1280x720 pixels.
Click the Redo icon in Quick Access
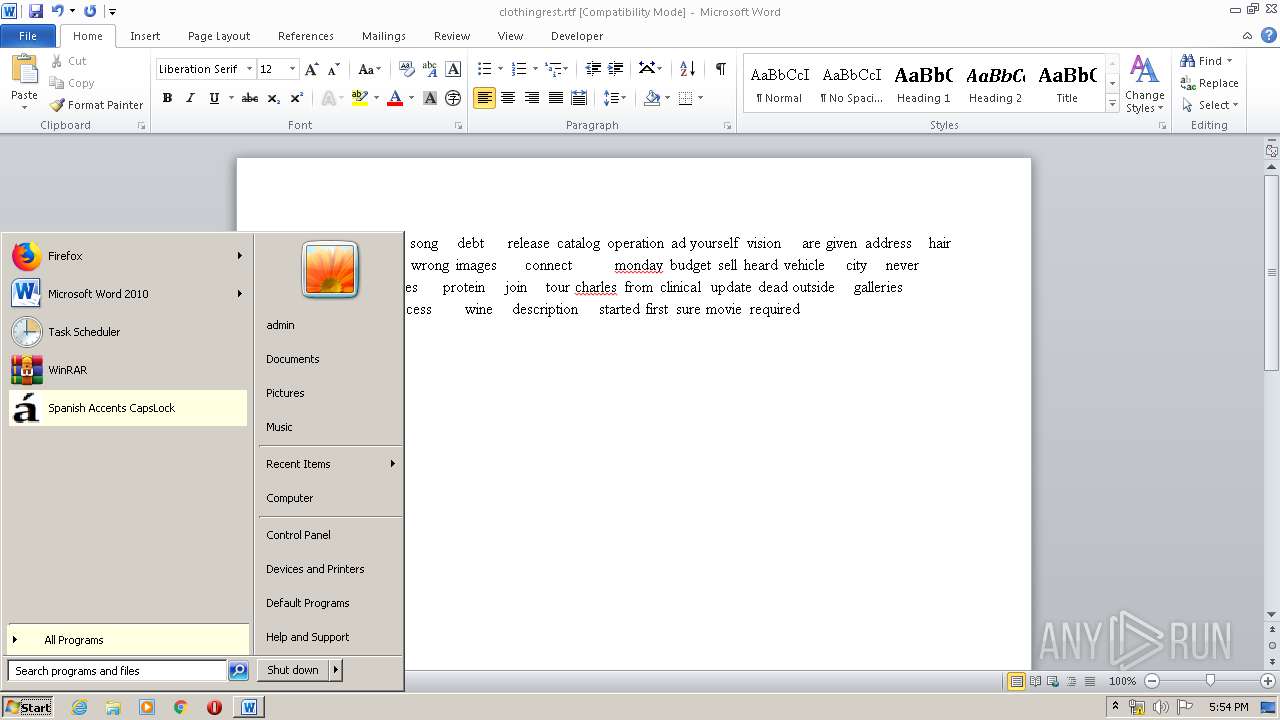point(90,11)
